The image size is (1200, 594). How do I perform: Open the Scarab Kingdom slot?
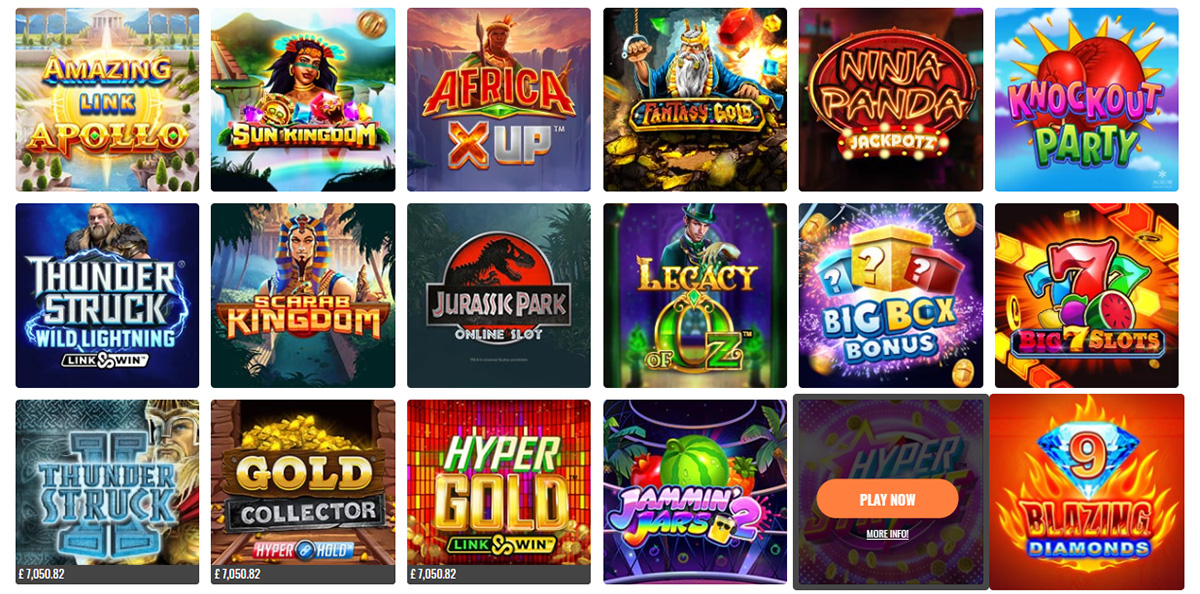303,295
